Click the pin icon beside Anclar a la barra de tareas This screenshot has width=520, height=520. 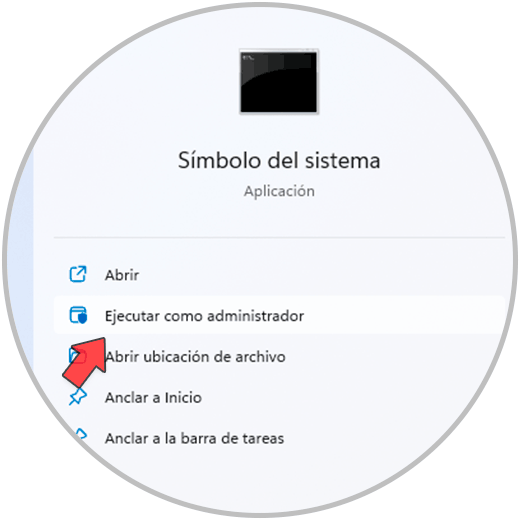pyautogui.click(x=81, y=434)
